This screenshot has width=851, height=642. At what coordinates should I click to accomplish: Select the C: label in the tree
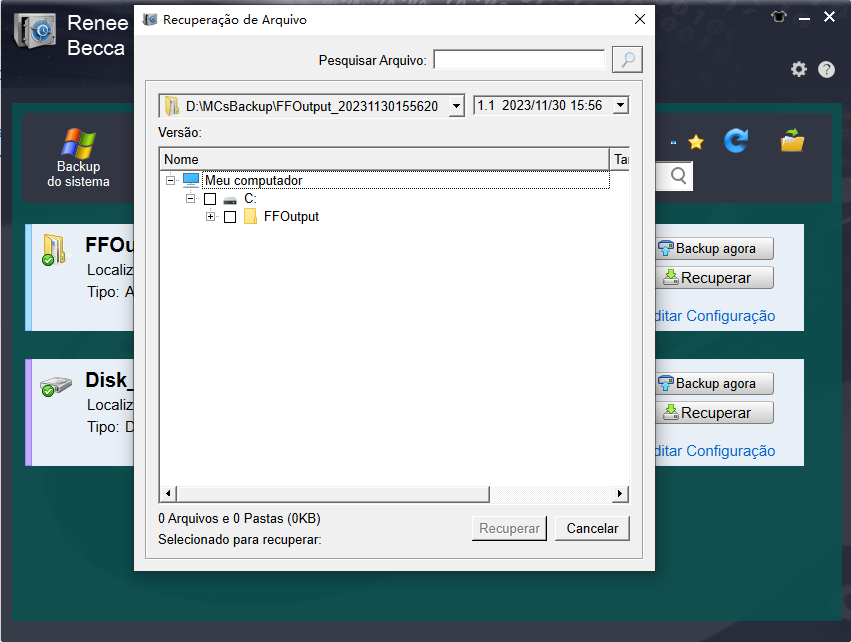click(250, 199)
